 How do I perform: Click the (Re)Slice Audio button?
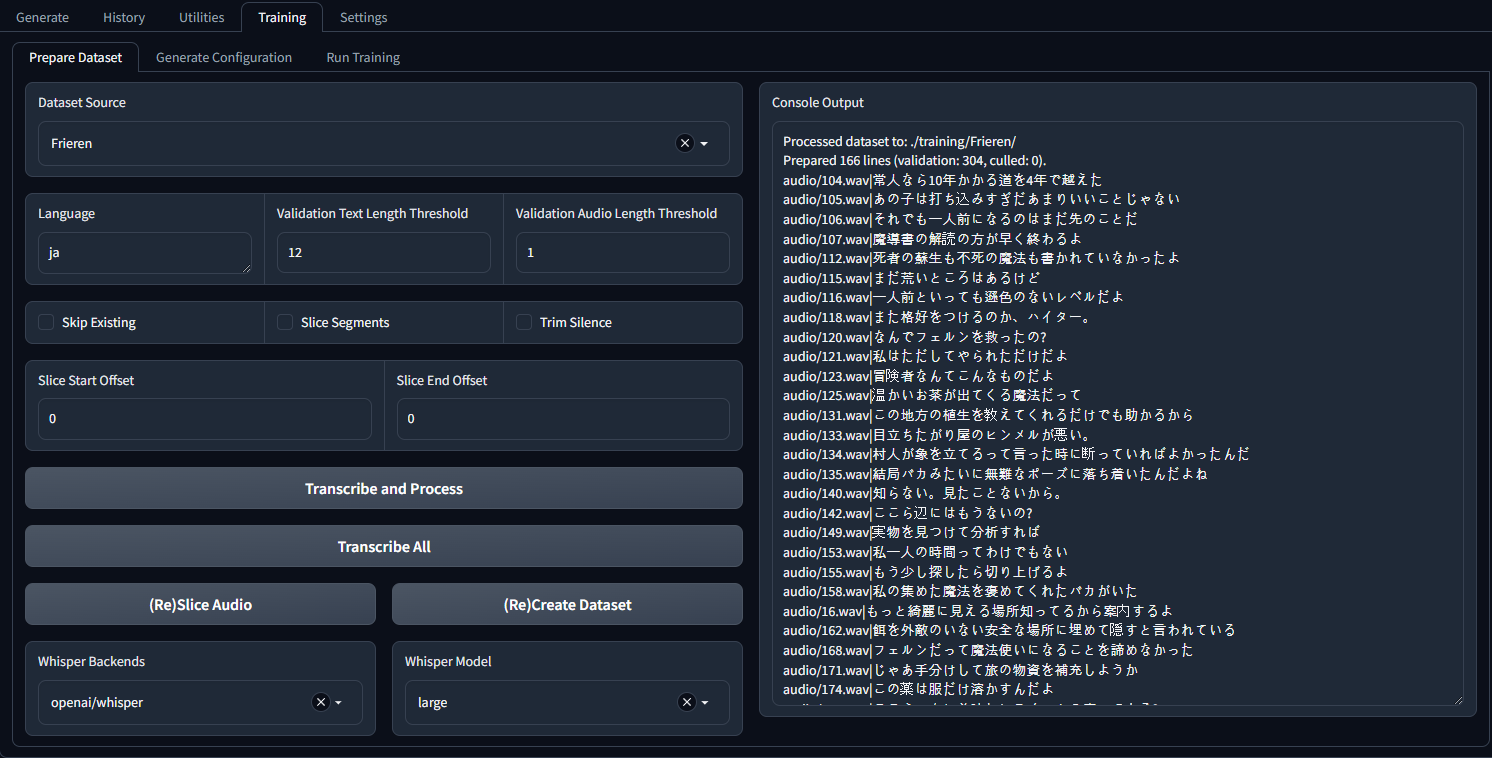(200, 604)
